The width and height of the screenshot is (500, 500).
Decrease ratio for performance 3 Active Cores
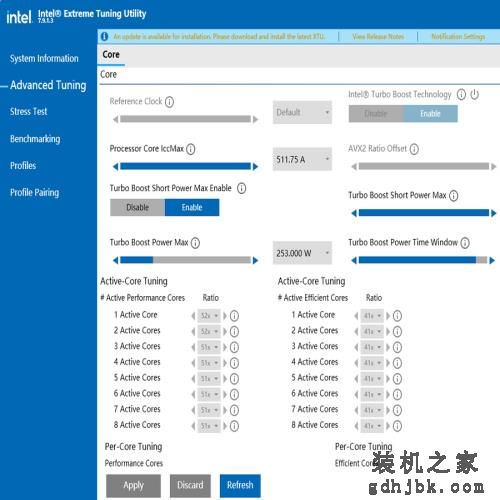[193, 347]
